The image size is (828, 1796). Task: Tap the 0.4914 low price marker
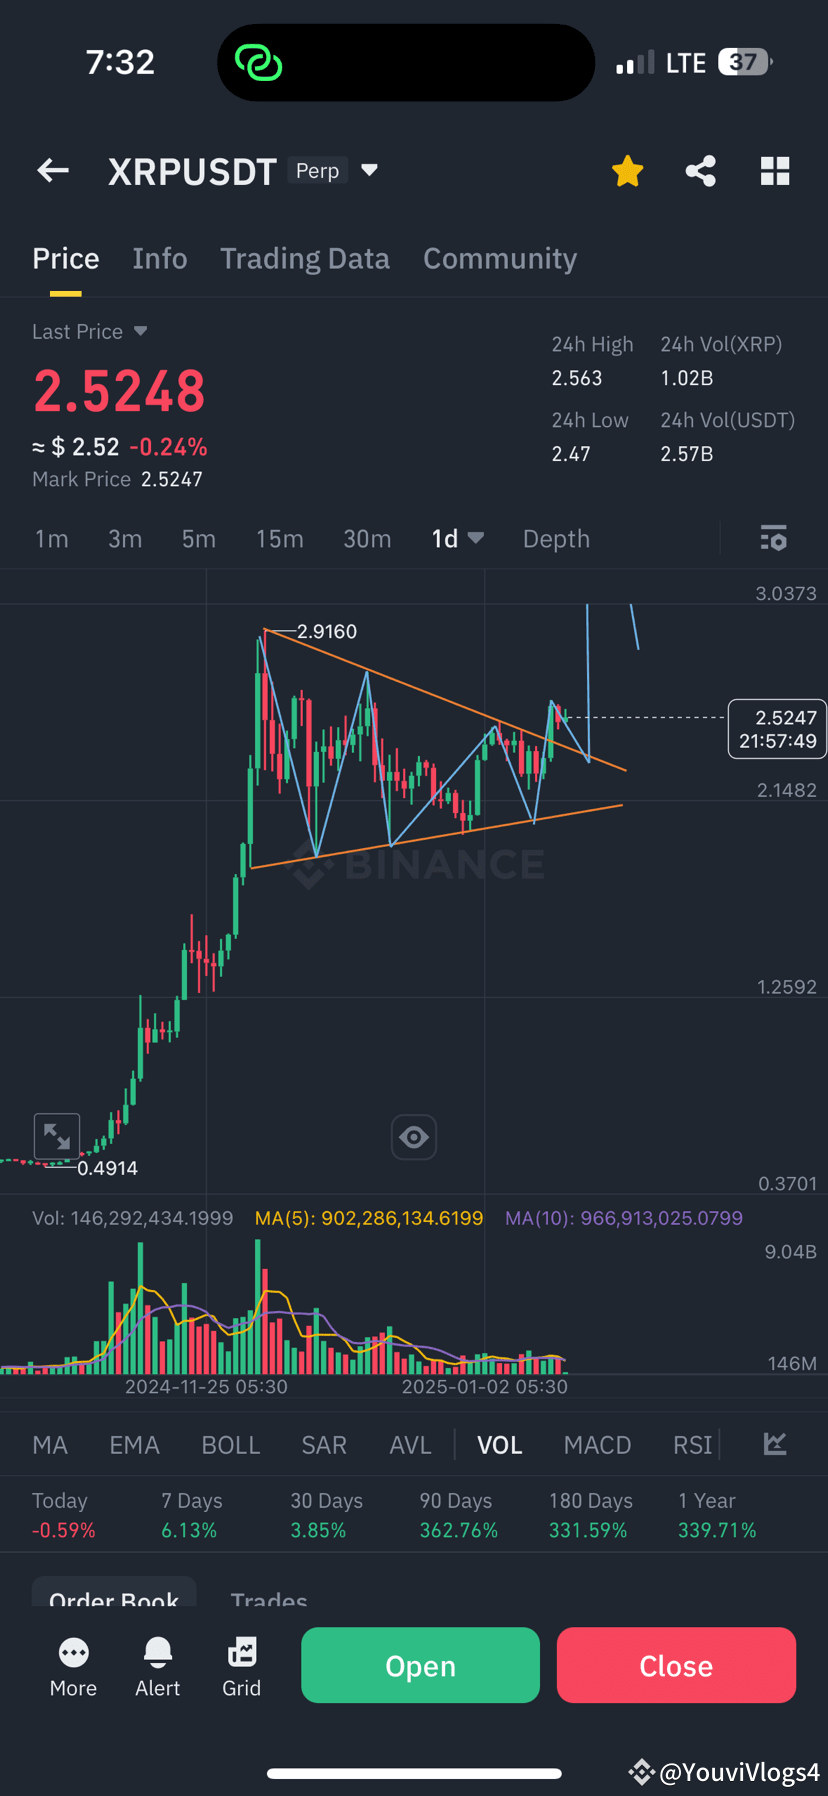point(108,1168)
